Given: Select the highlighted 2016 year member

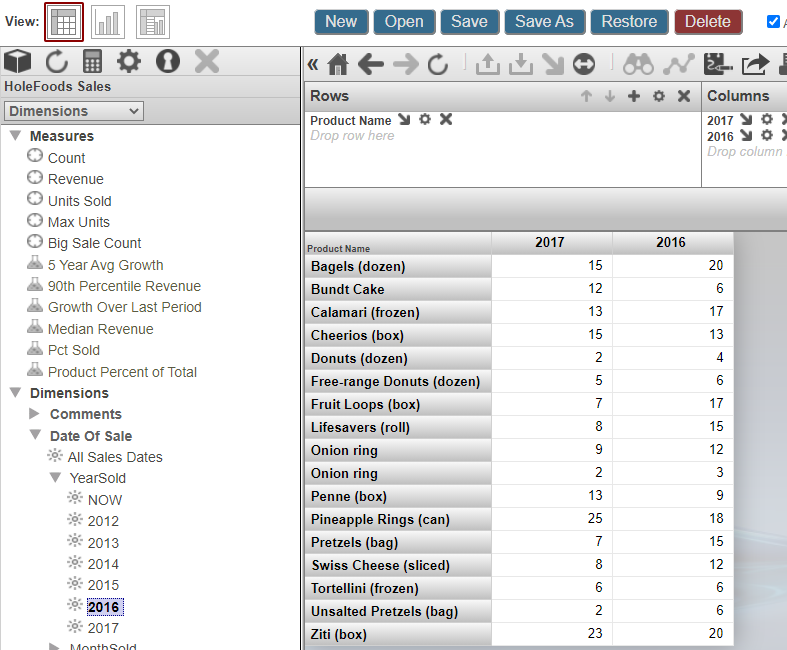Looking at the screenshot, I should (103, 607).
